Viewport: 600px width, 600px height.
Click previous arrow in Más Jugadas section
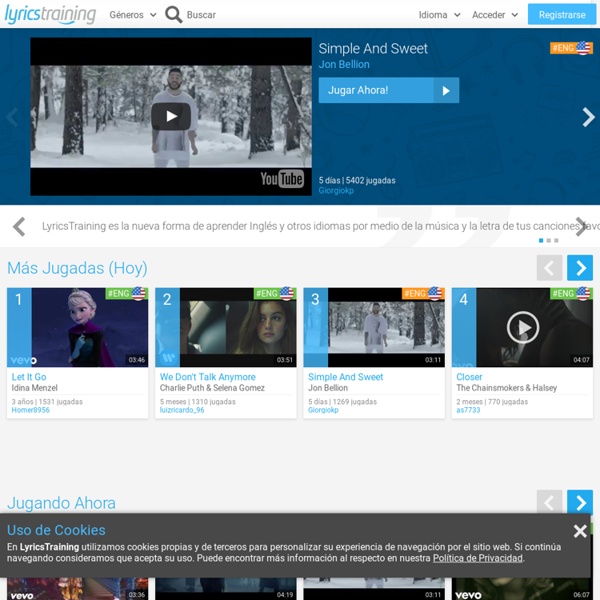(549, 268)
